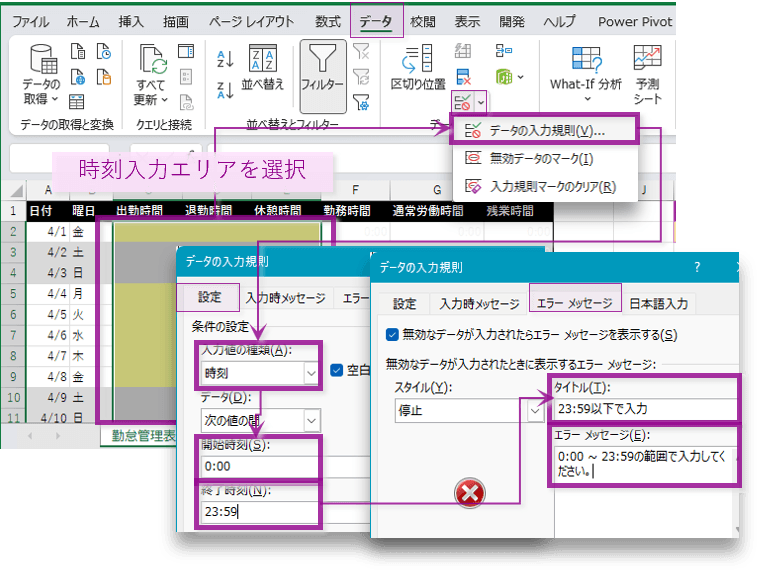Open the 入力値の種類 combo showing 時刻

(x=260, y=373)
